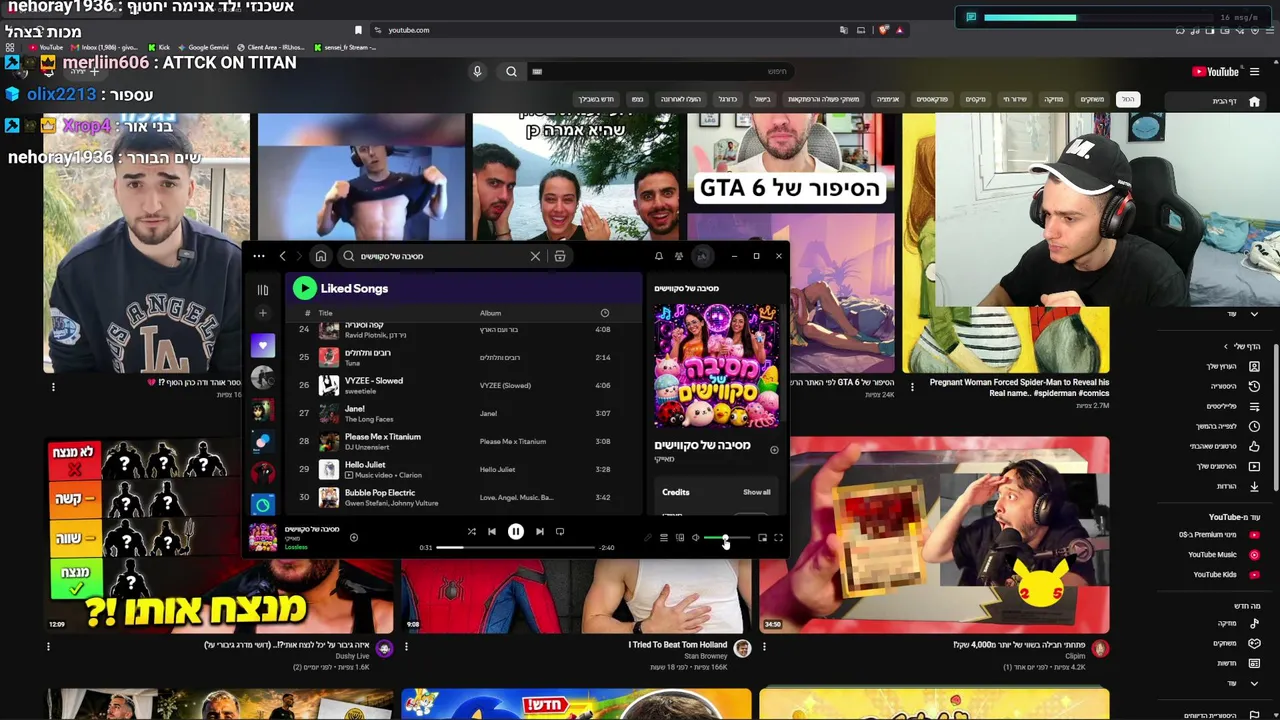
Task: Click 'Show all' in Credits section
Action: pos(757,492)
